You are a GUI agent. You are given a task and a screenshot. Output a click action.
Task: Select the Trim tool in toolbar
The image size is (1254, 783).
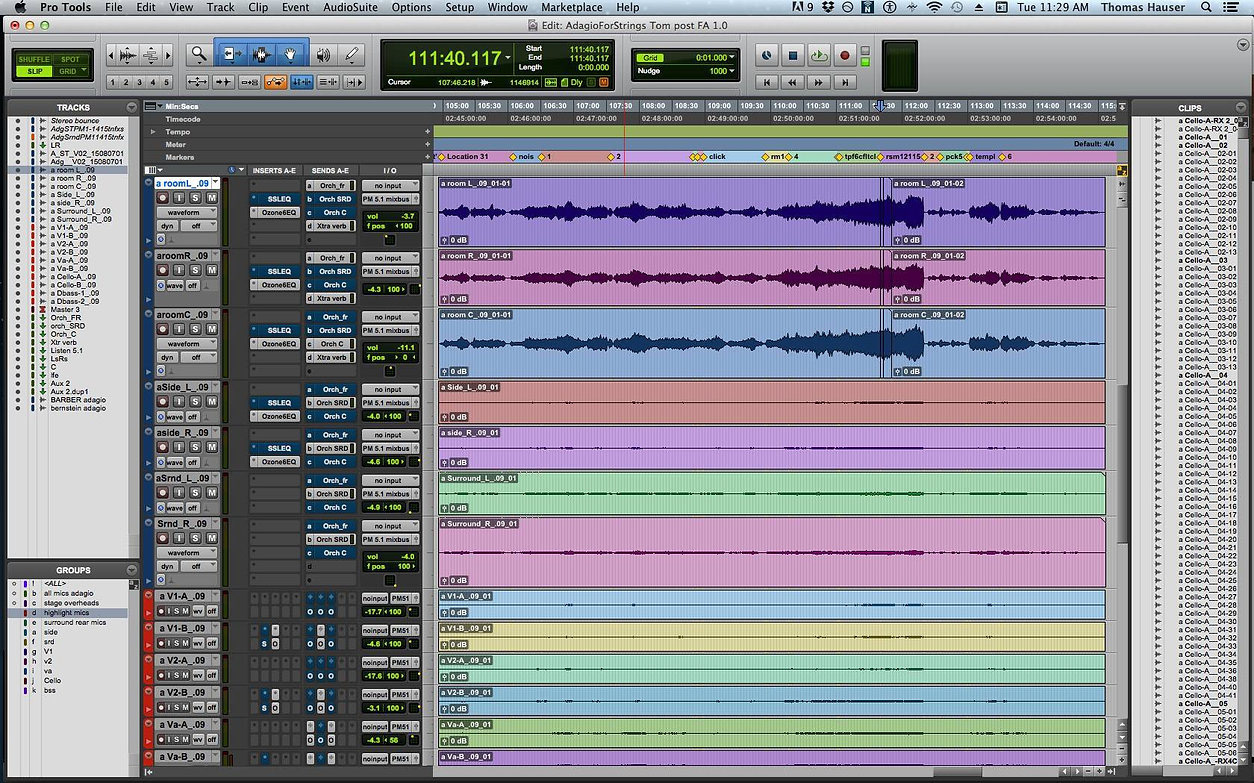pos(231,55)
